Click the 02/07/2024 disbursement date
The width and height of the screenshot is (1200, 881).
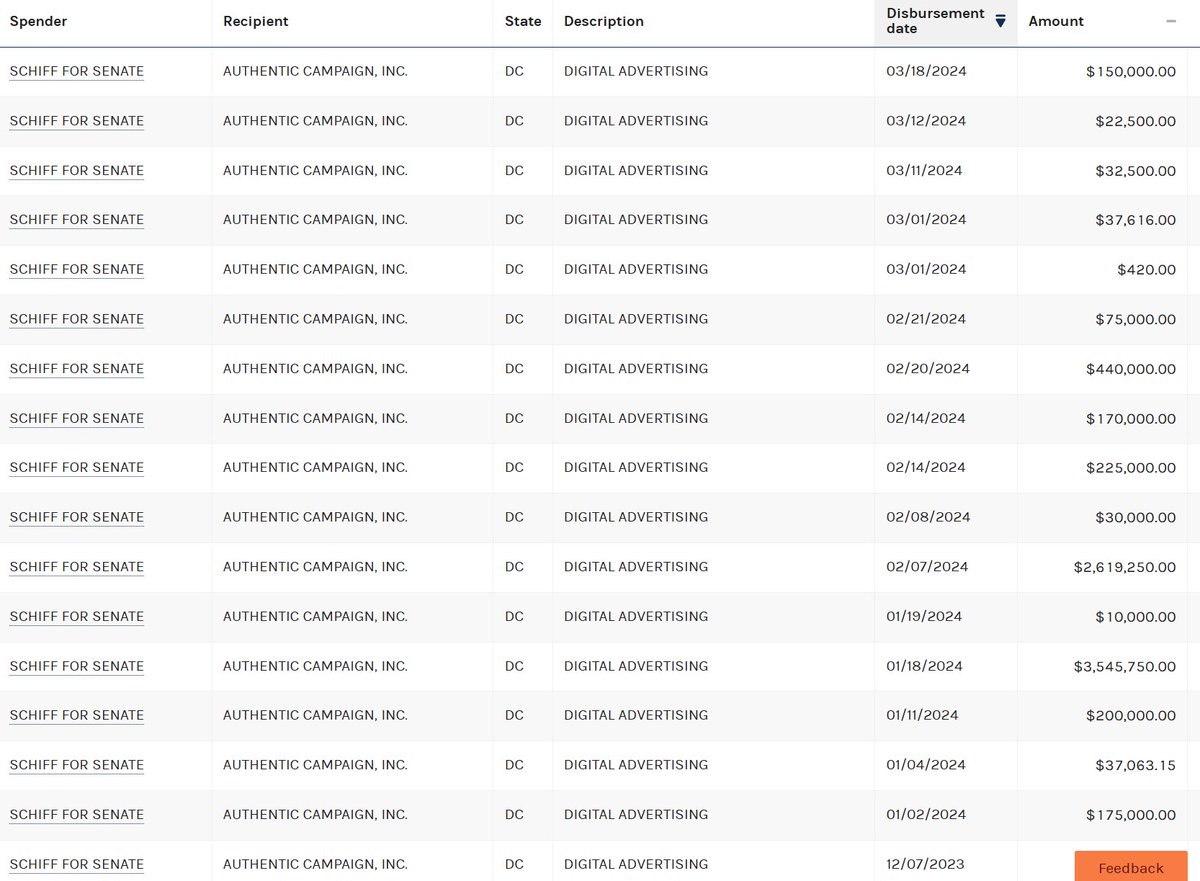[x=927, y=567]
